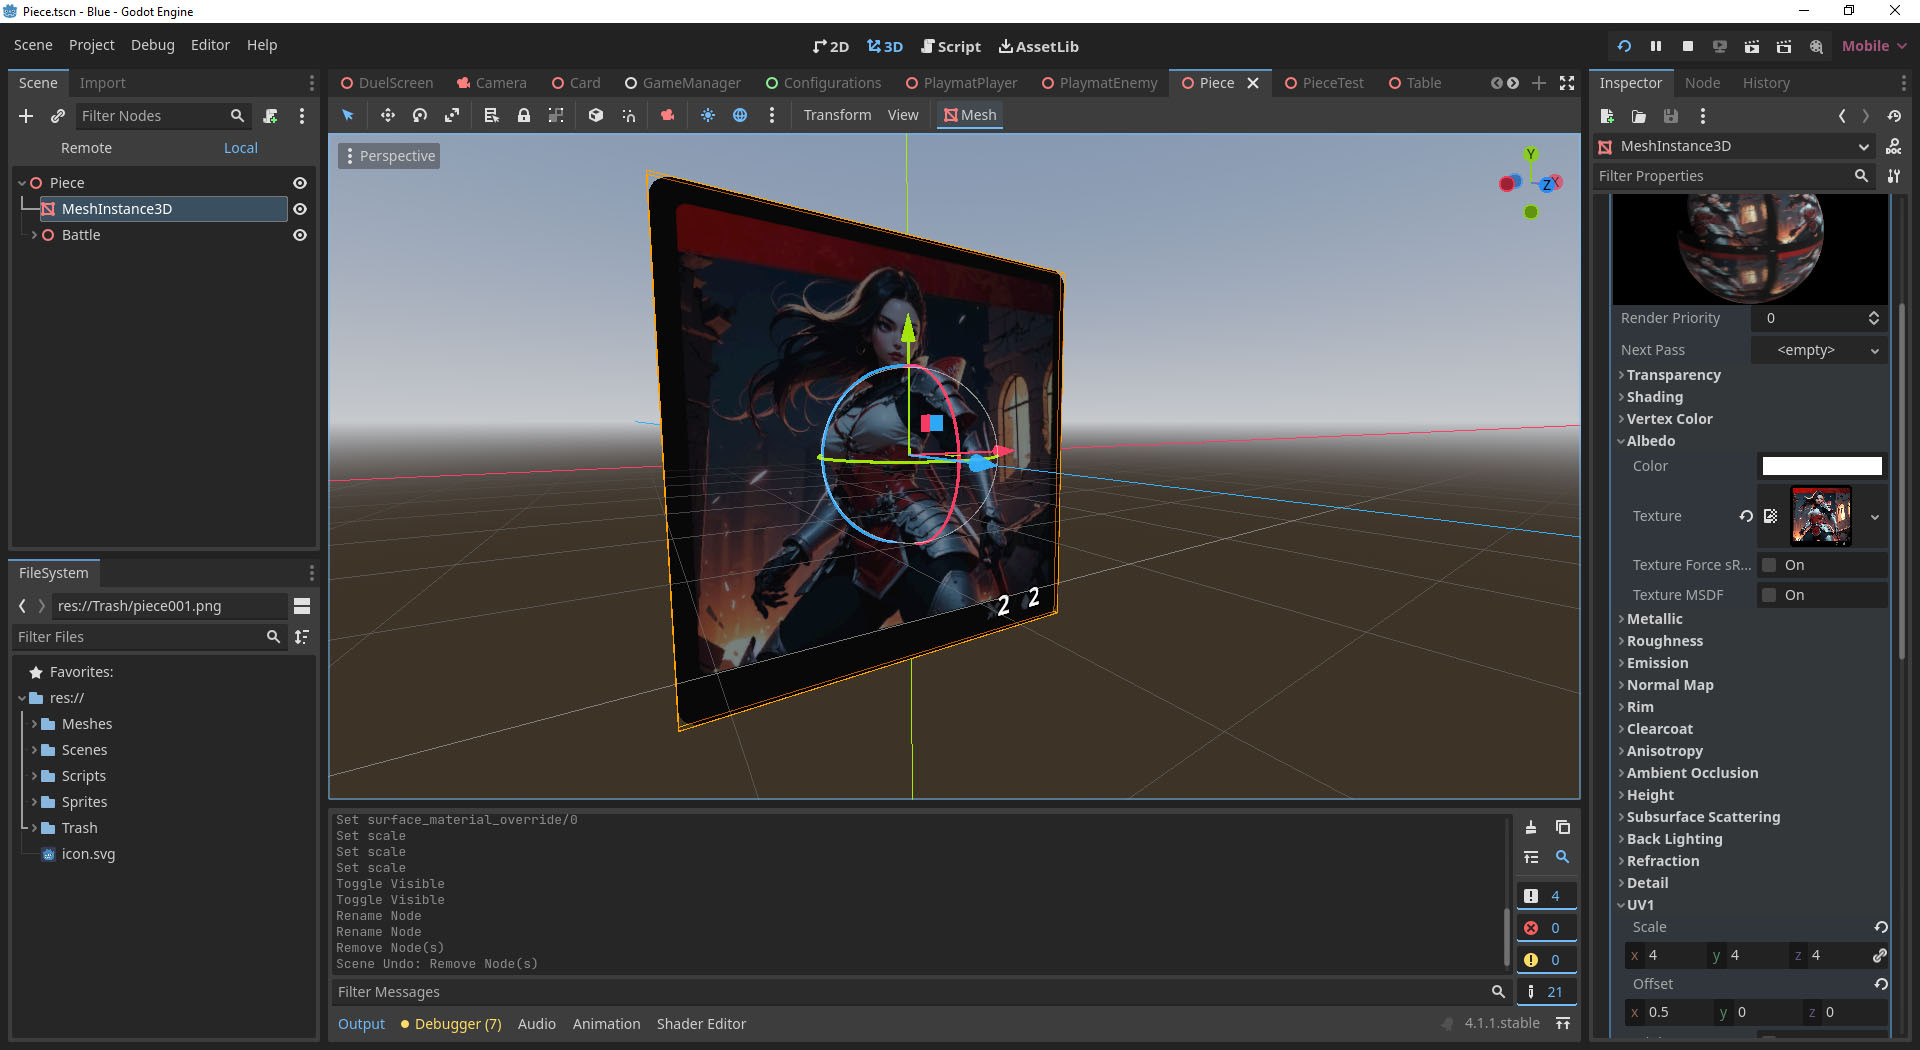Open movie maker mode icon
Image resolution: width=1920 pixels, height=1050 pixels.
[1816, 46]
